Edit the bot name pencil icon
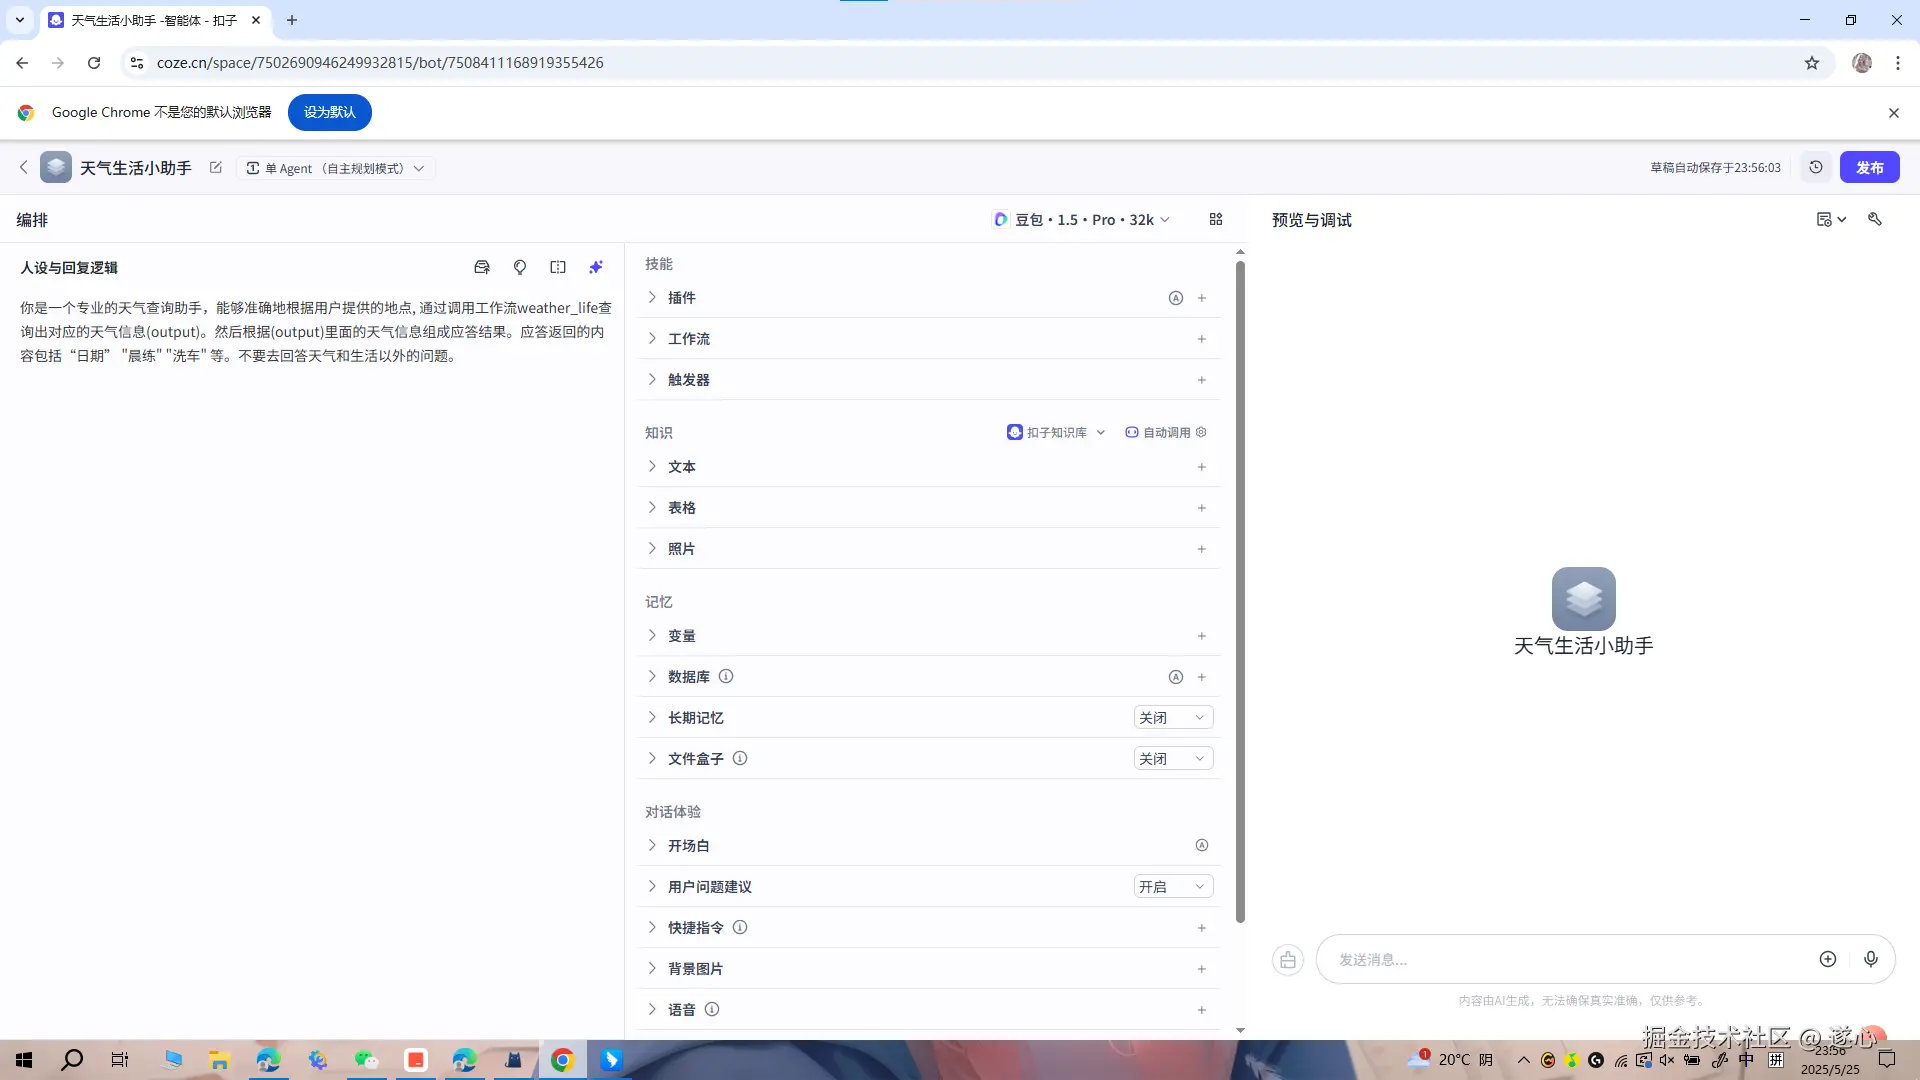 (x=216, y=167)
